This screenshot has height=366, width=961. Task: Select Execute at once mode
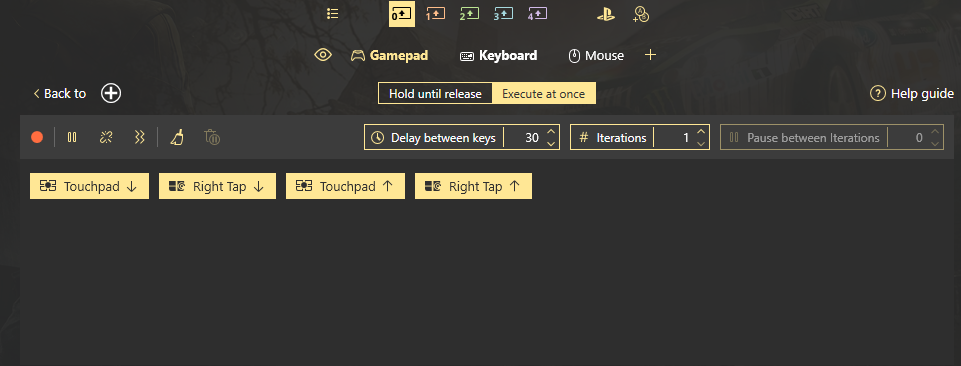click(544, 94)
